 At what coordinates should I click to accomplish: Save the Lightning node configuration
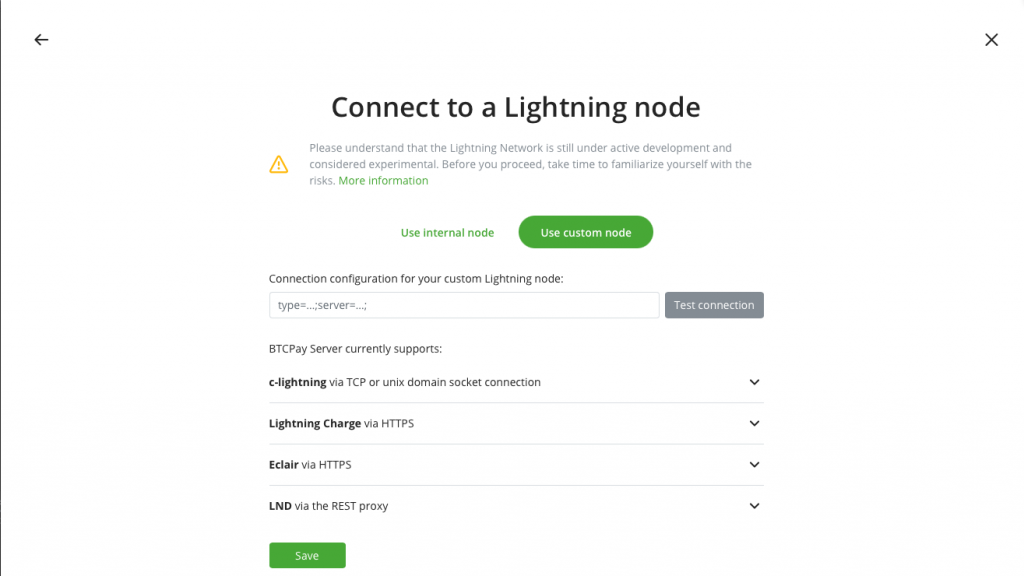pyautogui.click(x=307, y=555)
